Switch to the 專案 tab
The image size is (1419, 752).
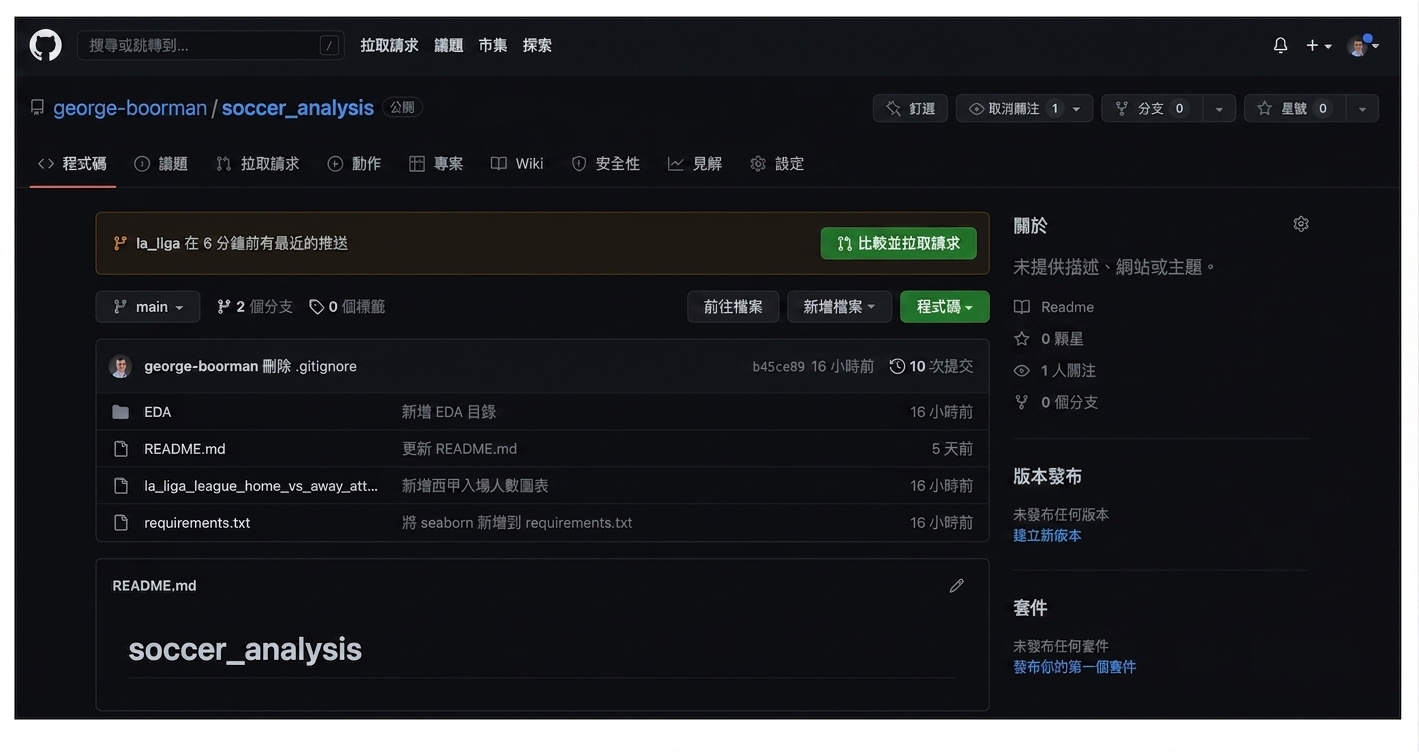[x=436, y=163]
